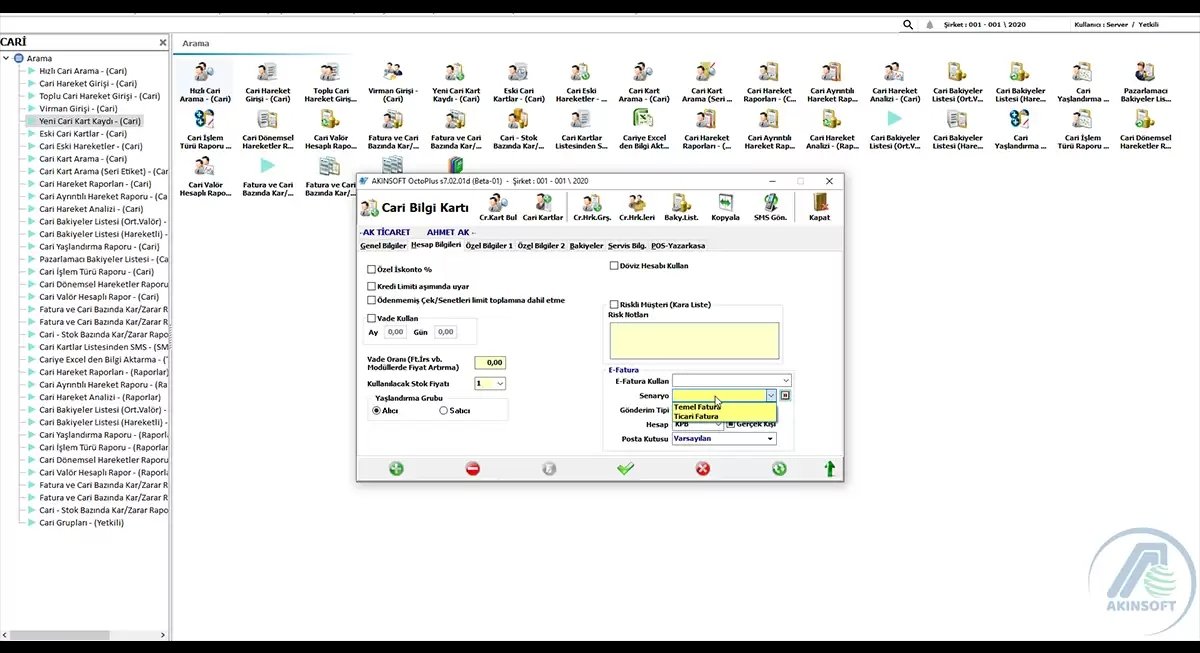Click the green plus add-record icon
The width and height of the screenshot is (1200, 653).
396,468
